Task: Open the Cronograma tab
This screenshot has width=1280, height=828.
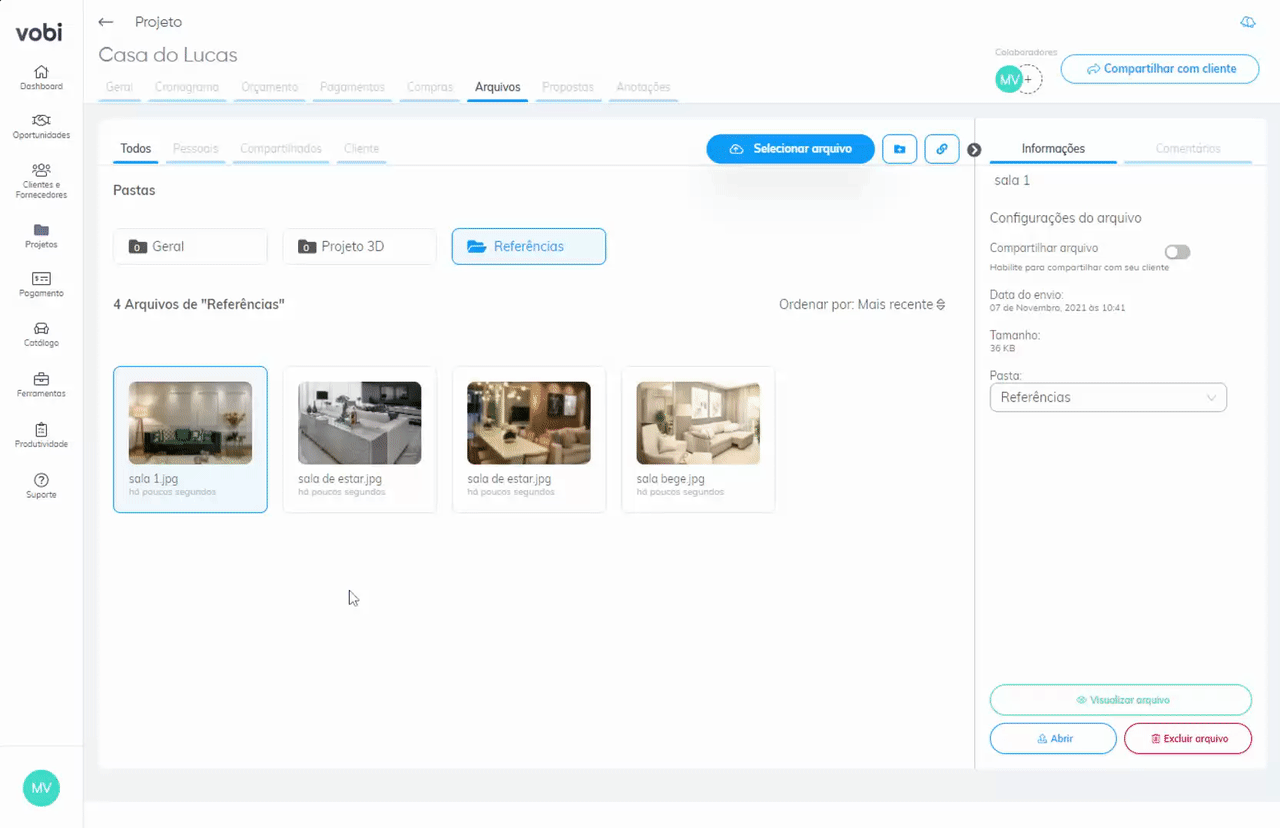Action: click(187, 87)
